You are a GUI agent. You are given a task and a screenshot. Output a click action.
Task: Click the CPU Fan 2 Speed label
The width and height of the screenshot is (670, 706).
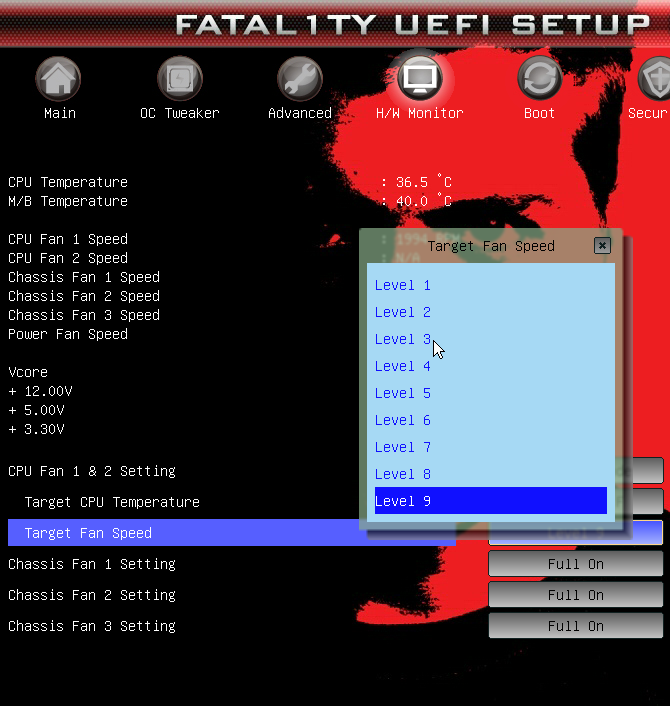coord(68,258)
